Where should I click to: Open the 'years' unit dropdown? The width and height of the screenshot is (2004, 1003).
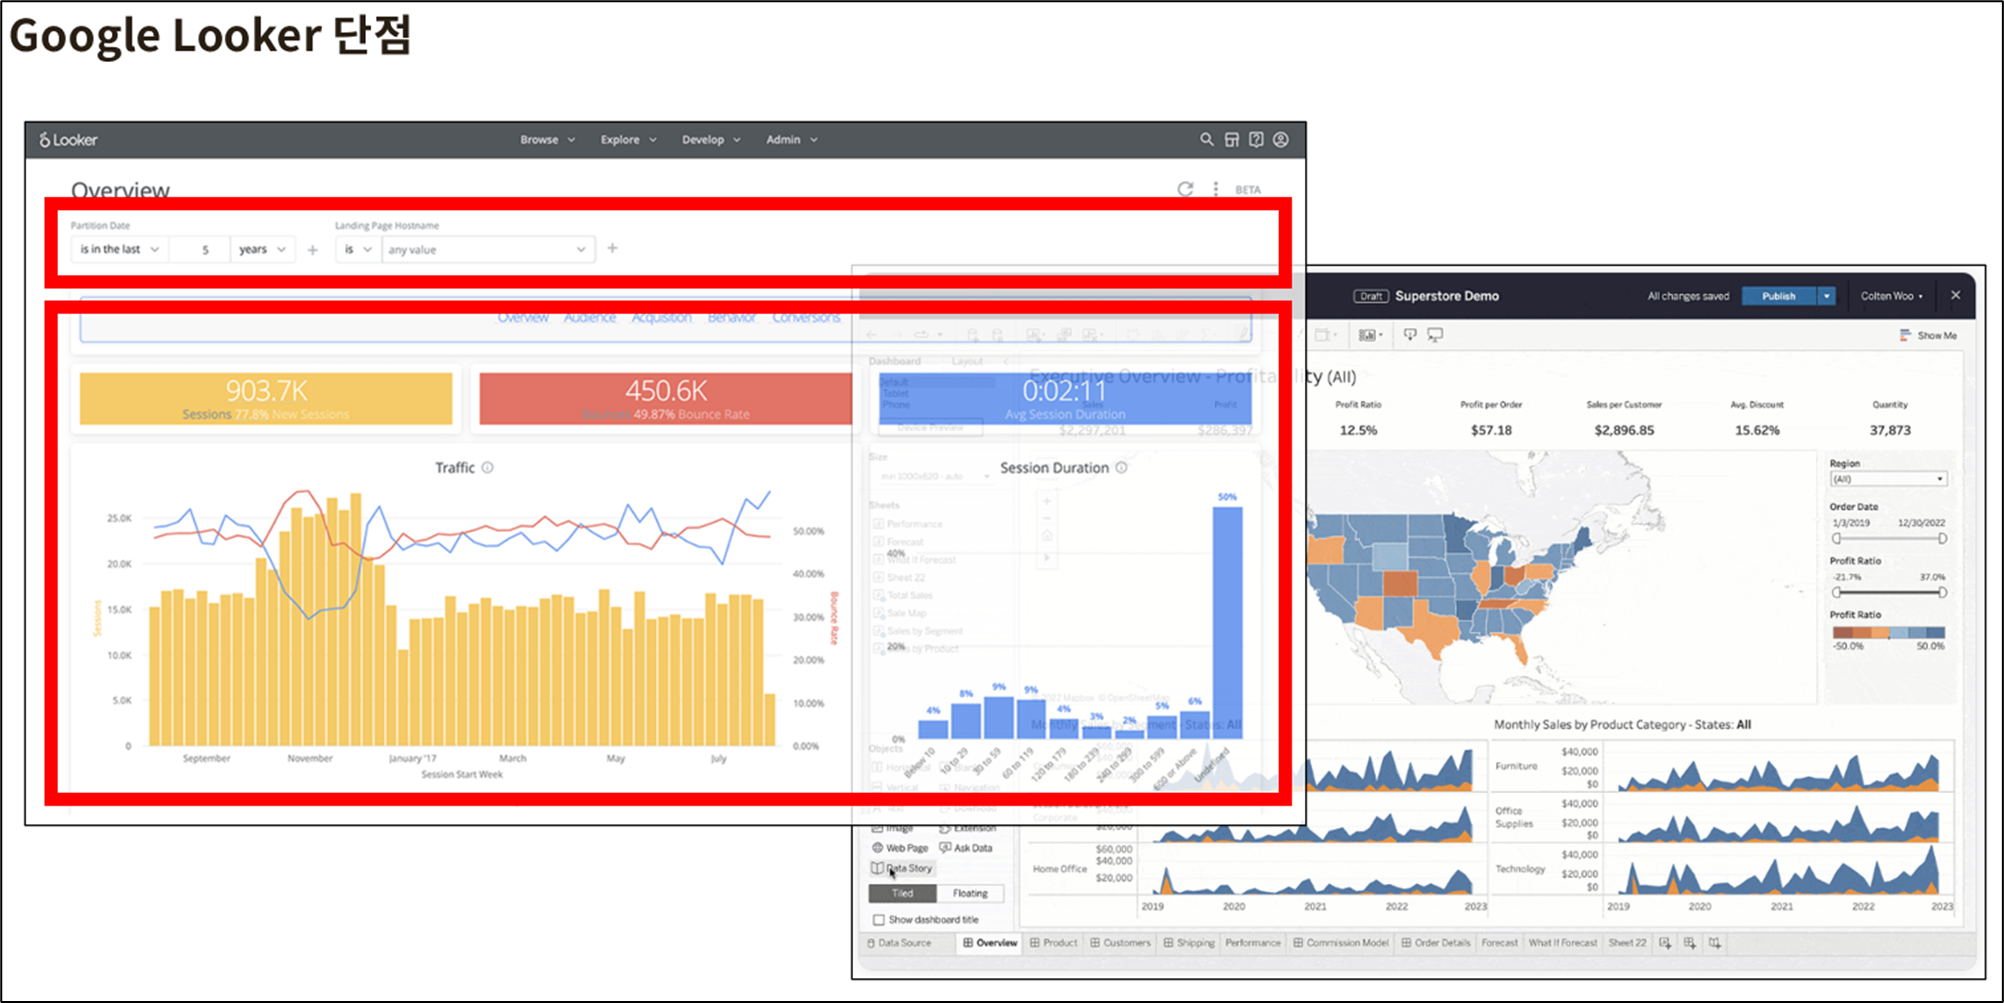point(263,249)
